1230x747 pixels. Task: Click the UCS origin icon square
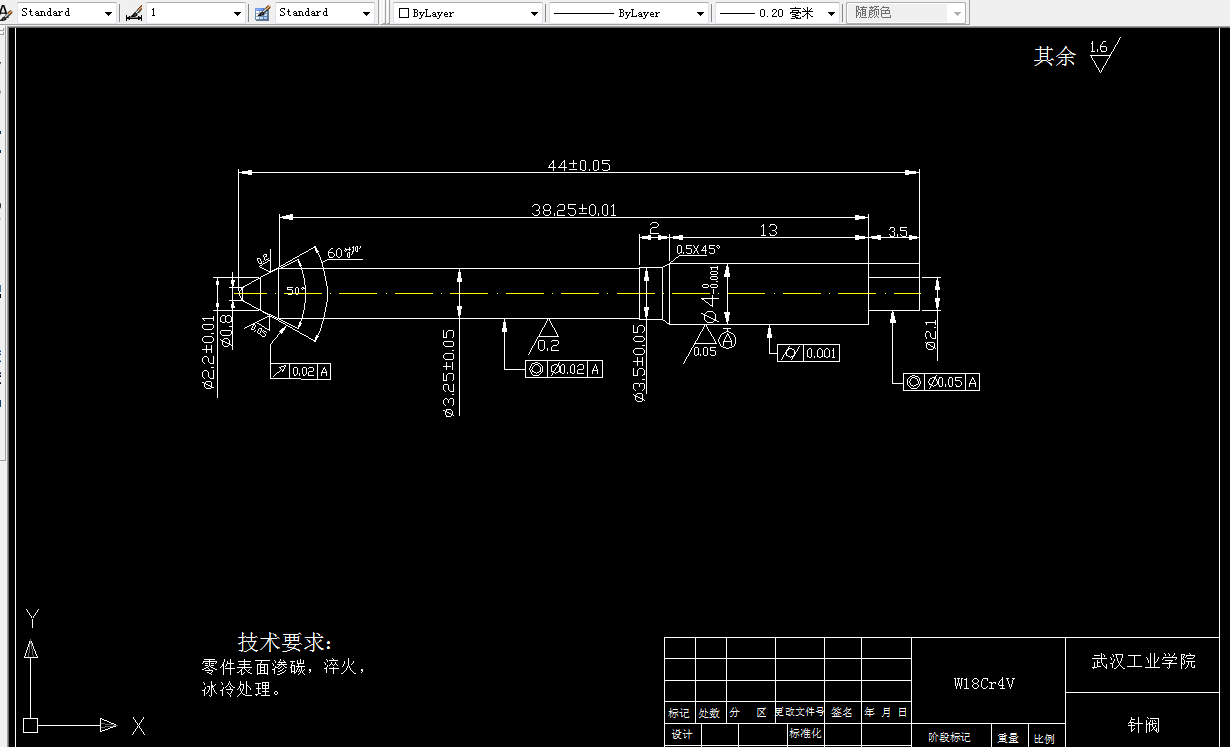(30, 724)
